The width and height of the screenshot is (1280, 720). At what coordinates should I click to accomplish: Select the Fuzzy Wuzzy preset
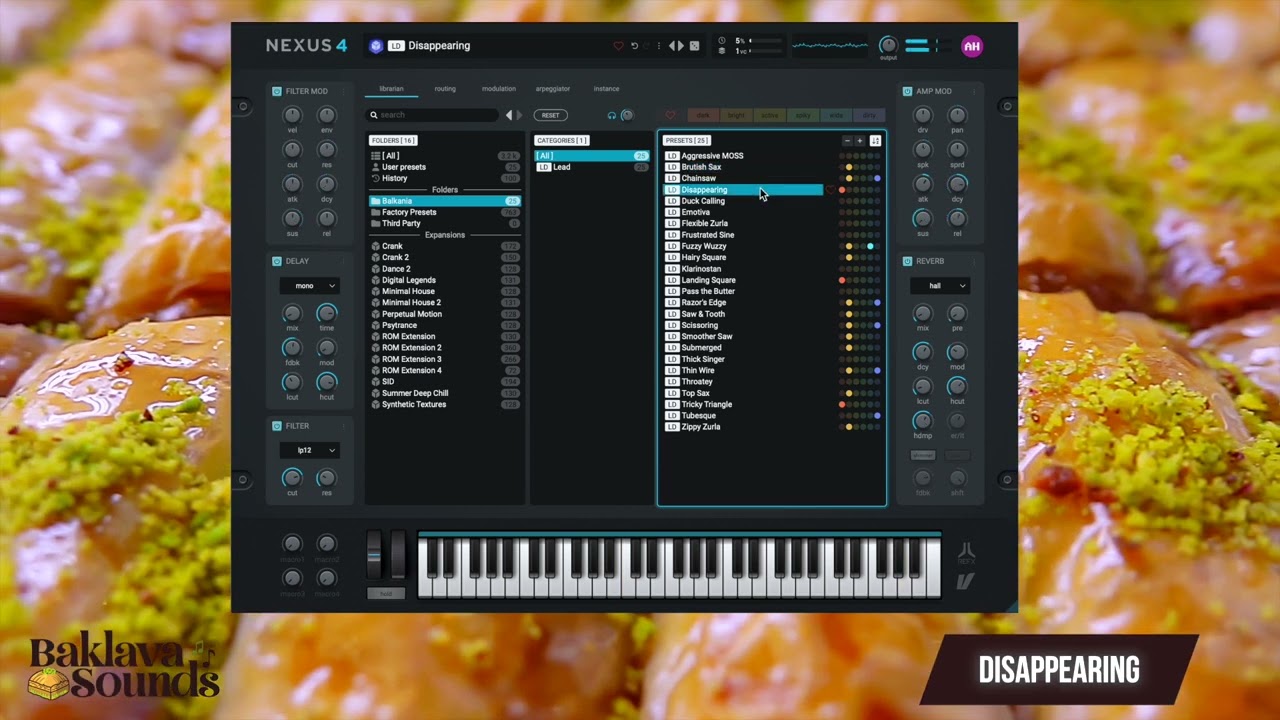click(x=743, y=246)
